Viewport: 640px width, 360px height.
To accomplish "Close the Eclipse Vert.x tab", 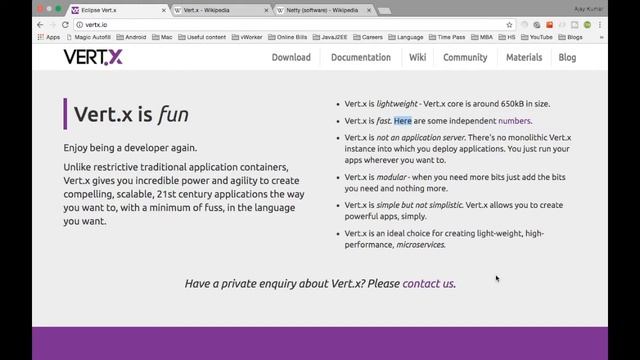I will [164, 10].
